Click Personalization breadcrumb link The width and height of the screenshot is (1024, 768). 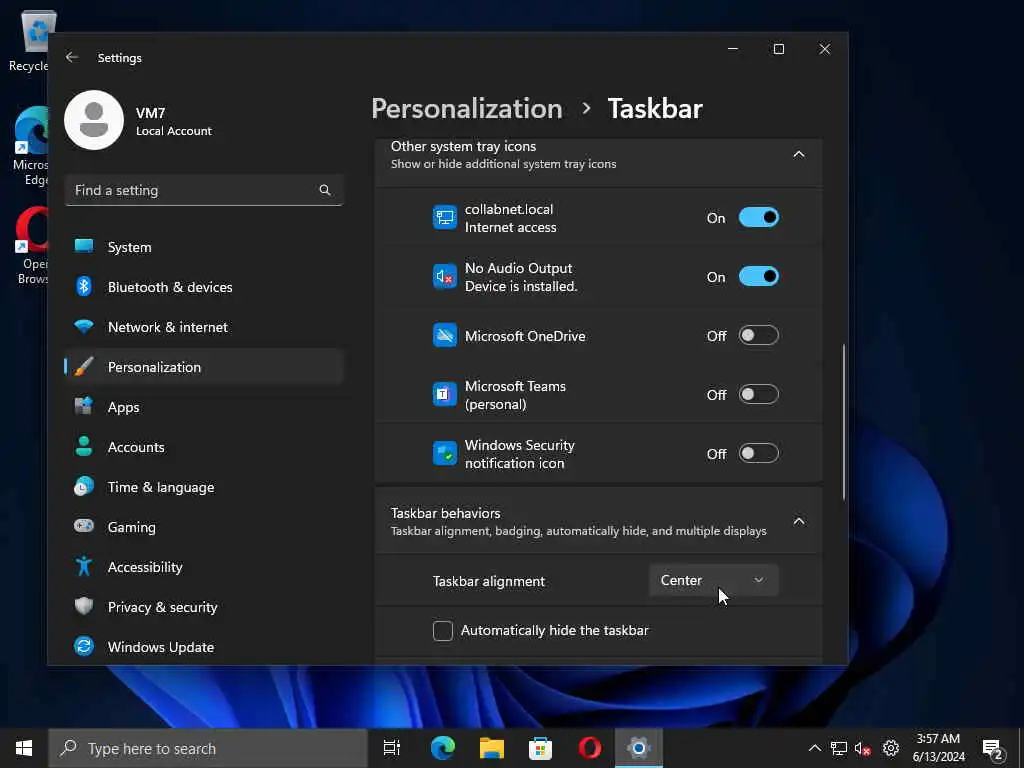[467, 108]
